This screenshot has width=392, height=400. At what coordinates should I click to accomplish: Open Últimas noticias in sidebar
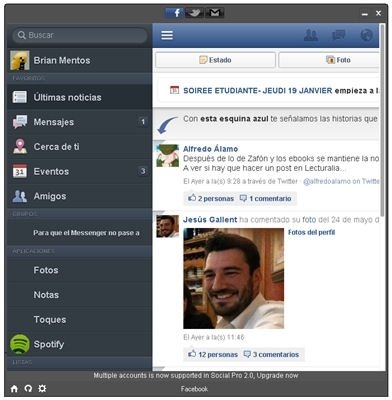click(80, 97)
